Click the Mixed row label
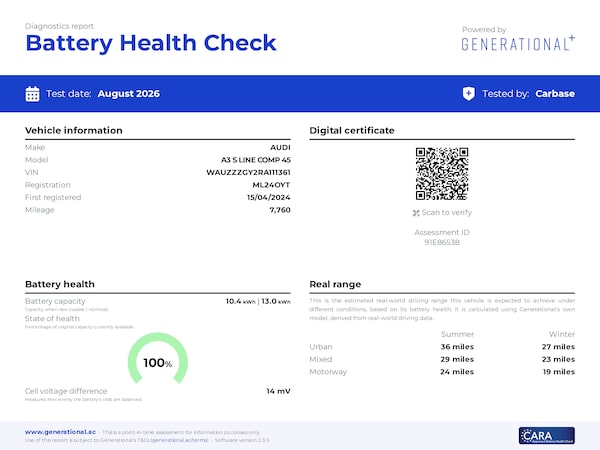This screenshot has height=450, width=600. pyautogui.click(x=321, y=359)
